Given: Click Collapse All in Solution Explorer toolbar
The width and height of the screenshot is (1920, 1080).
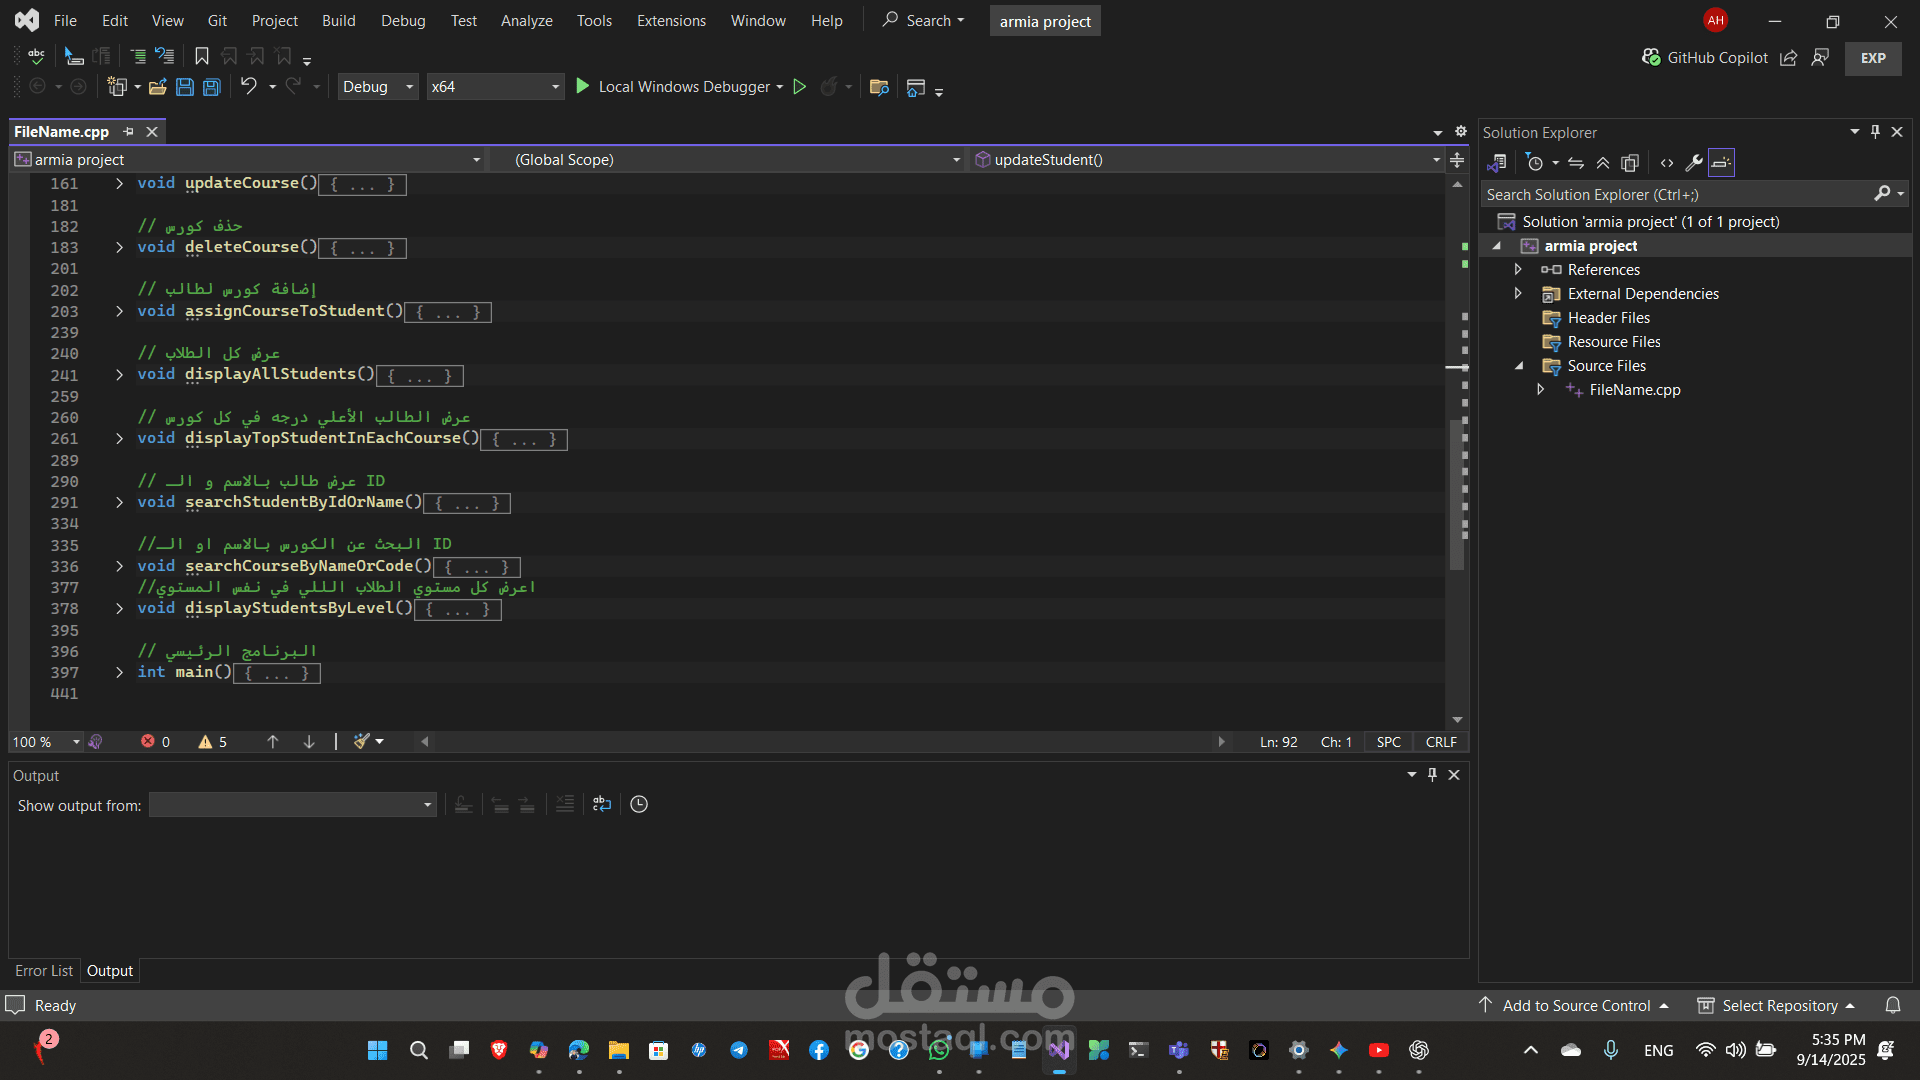Looking at the screenshot, I should click(x=1603, y=163).
